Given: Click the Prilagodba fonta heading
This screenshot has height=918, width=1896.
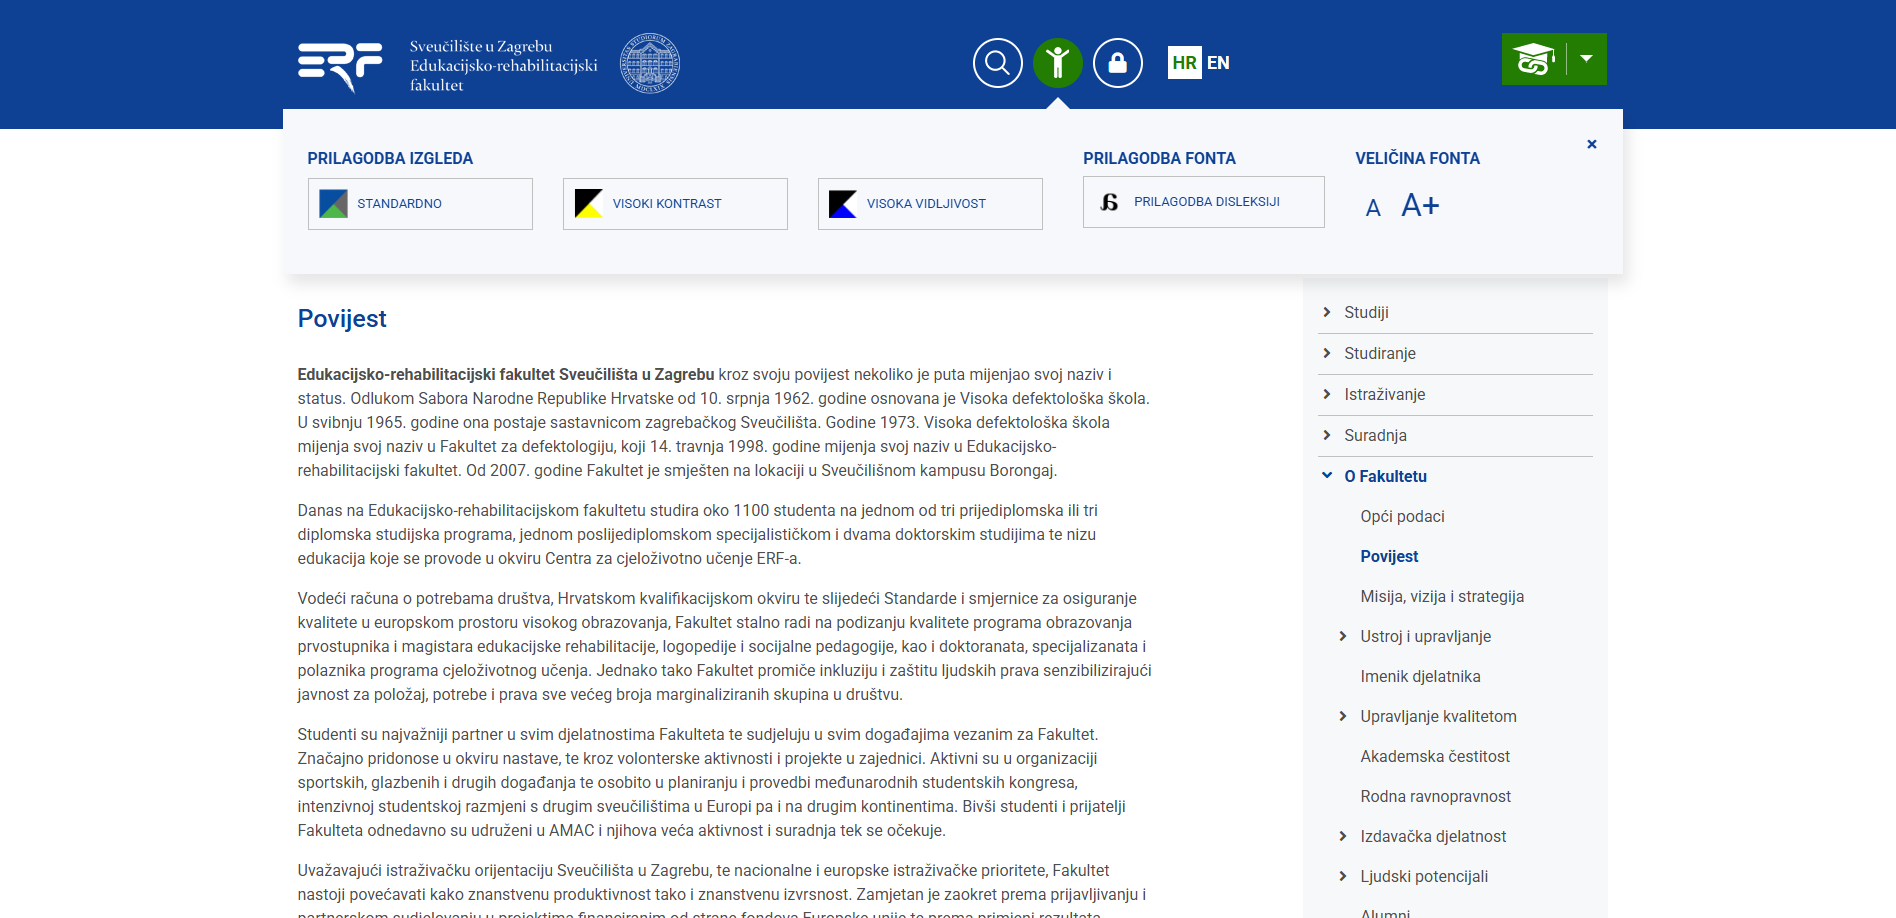Looking at the screenshot, I should 1159,158.
